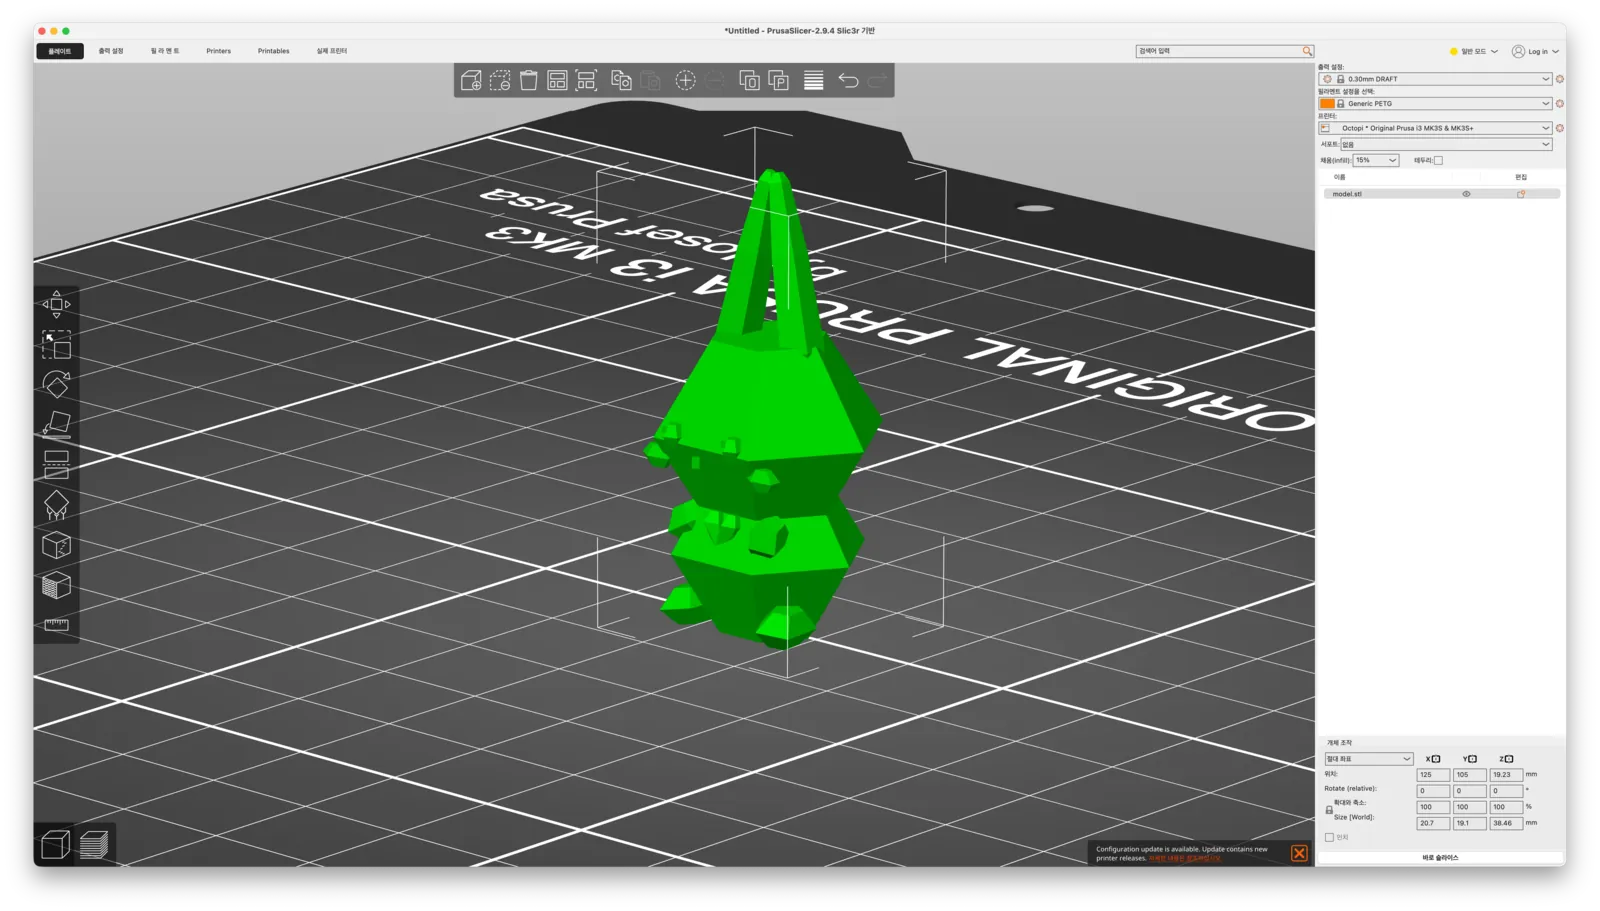Select the Cut tool
This screenshot has height=911, width=1600.
point(56,465)
